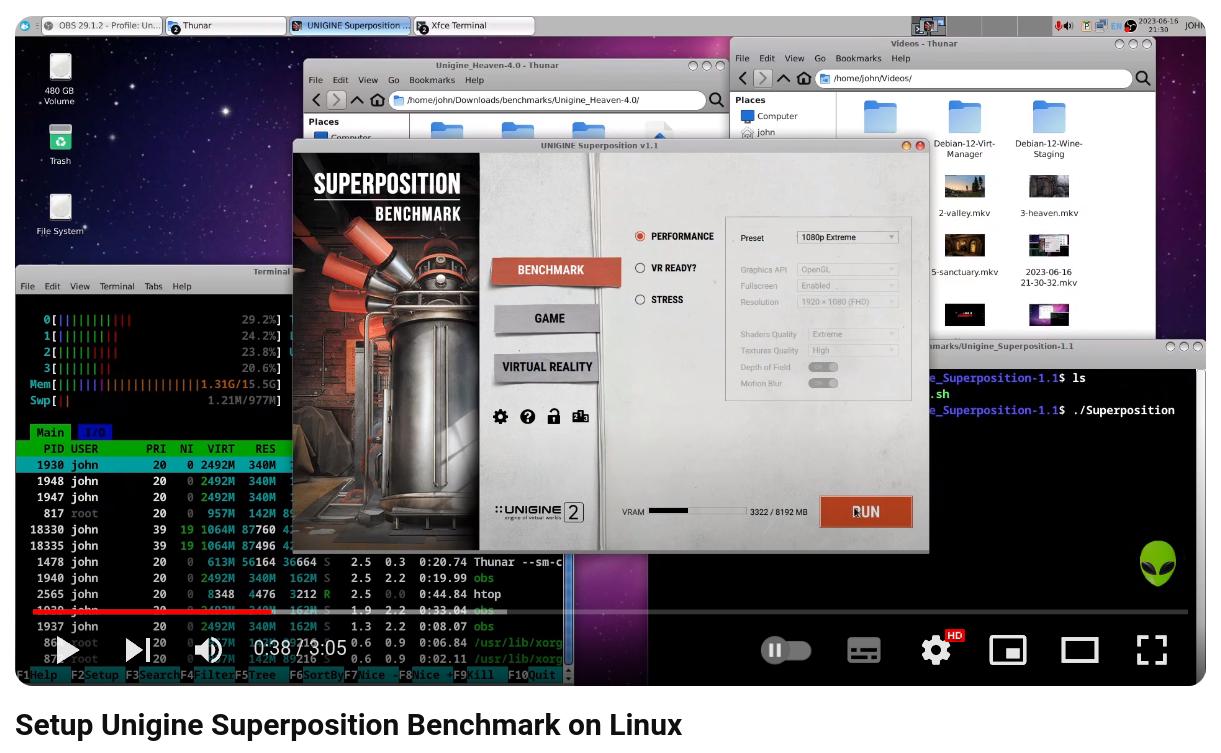Switch to Thunar in the taskbar

pyautogui.click(x=226, y=25)
